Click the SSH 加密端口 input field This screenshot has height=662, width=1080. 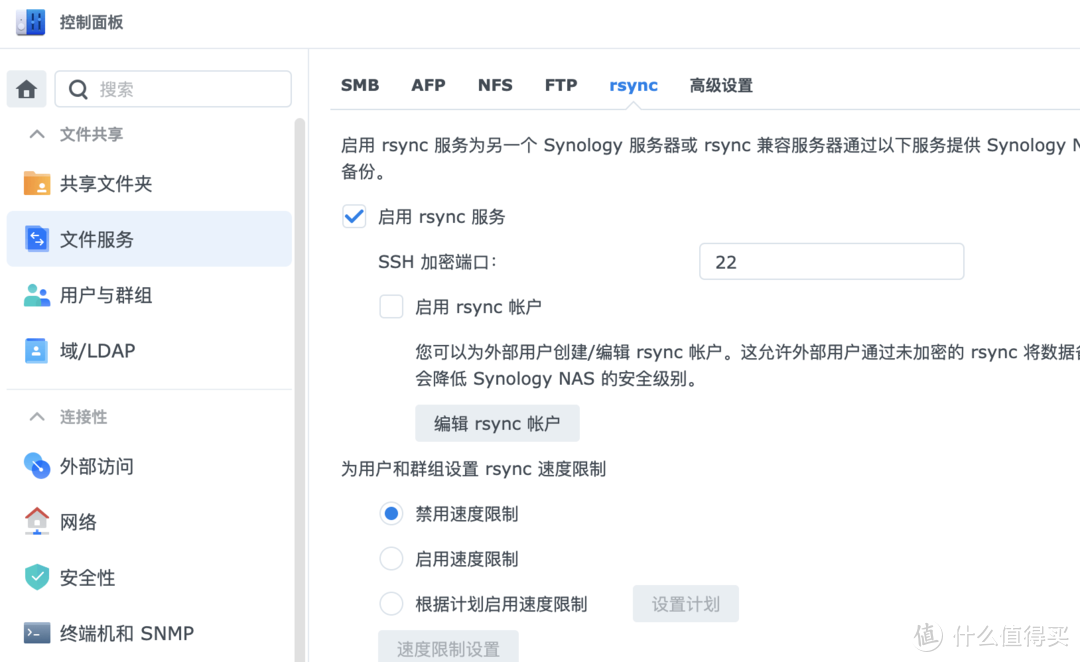click(831, 261)
